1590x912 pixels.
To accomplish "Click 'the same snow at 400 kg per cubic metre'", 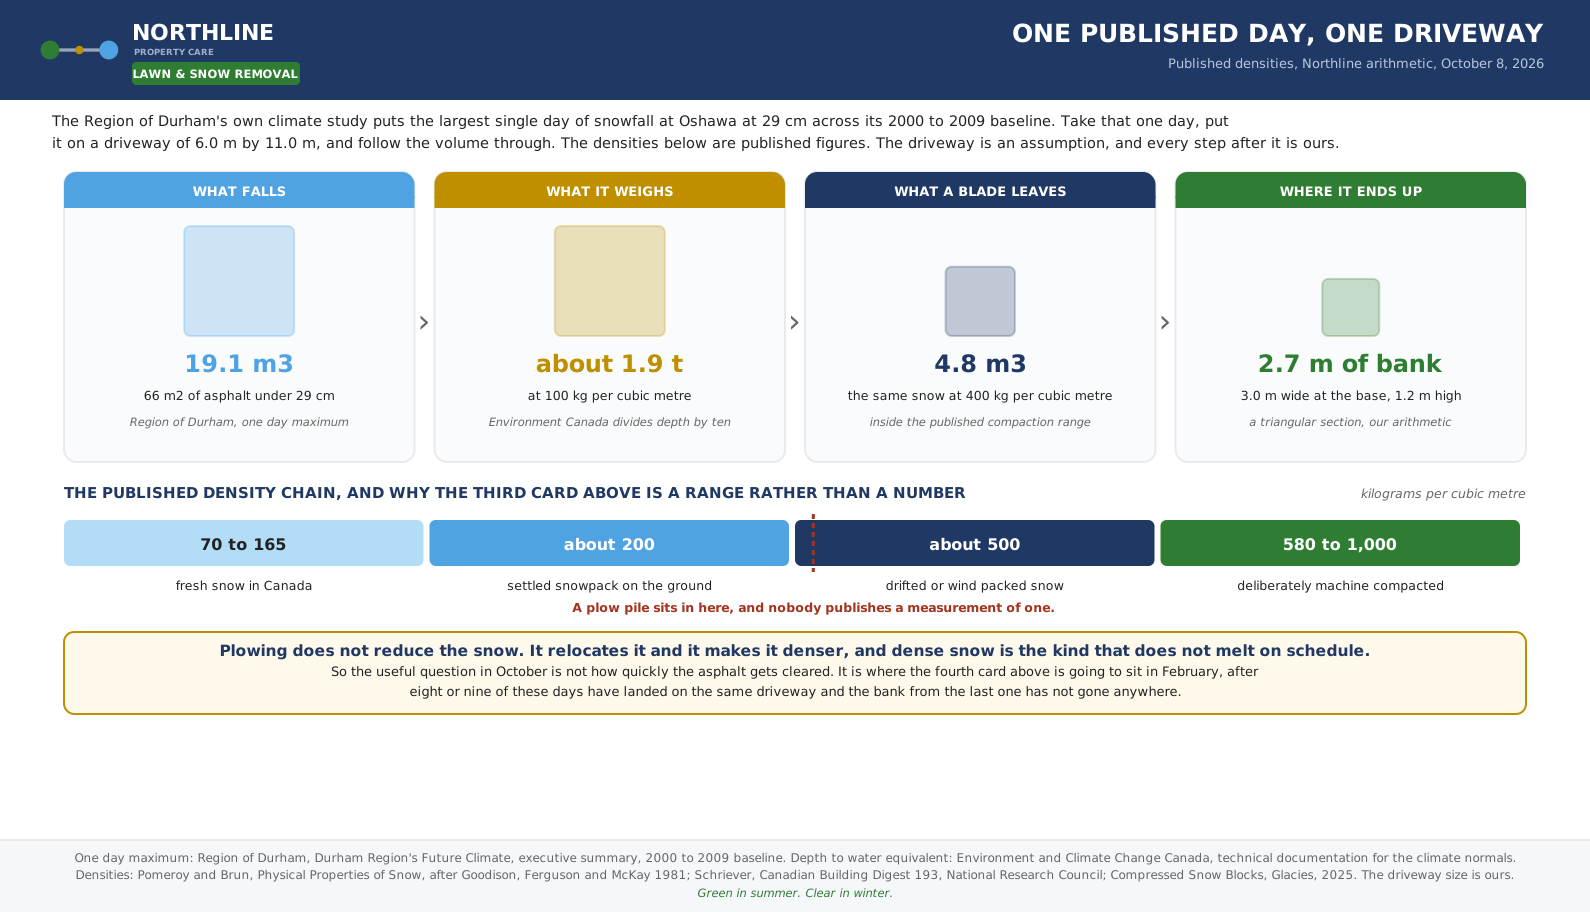I will 980,396.
